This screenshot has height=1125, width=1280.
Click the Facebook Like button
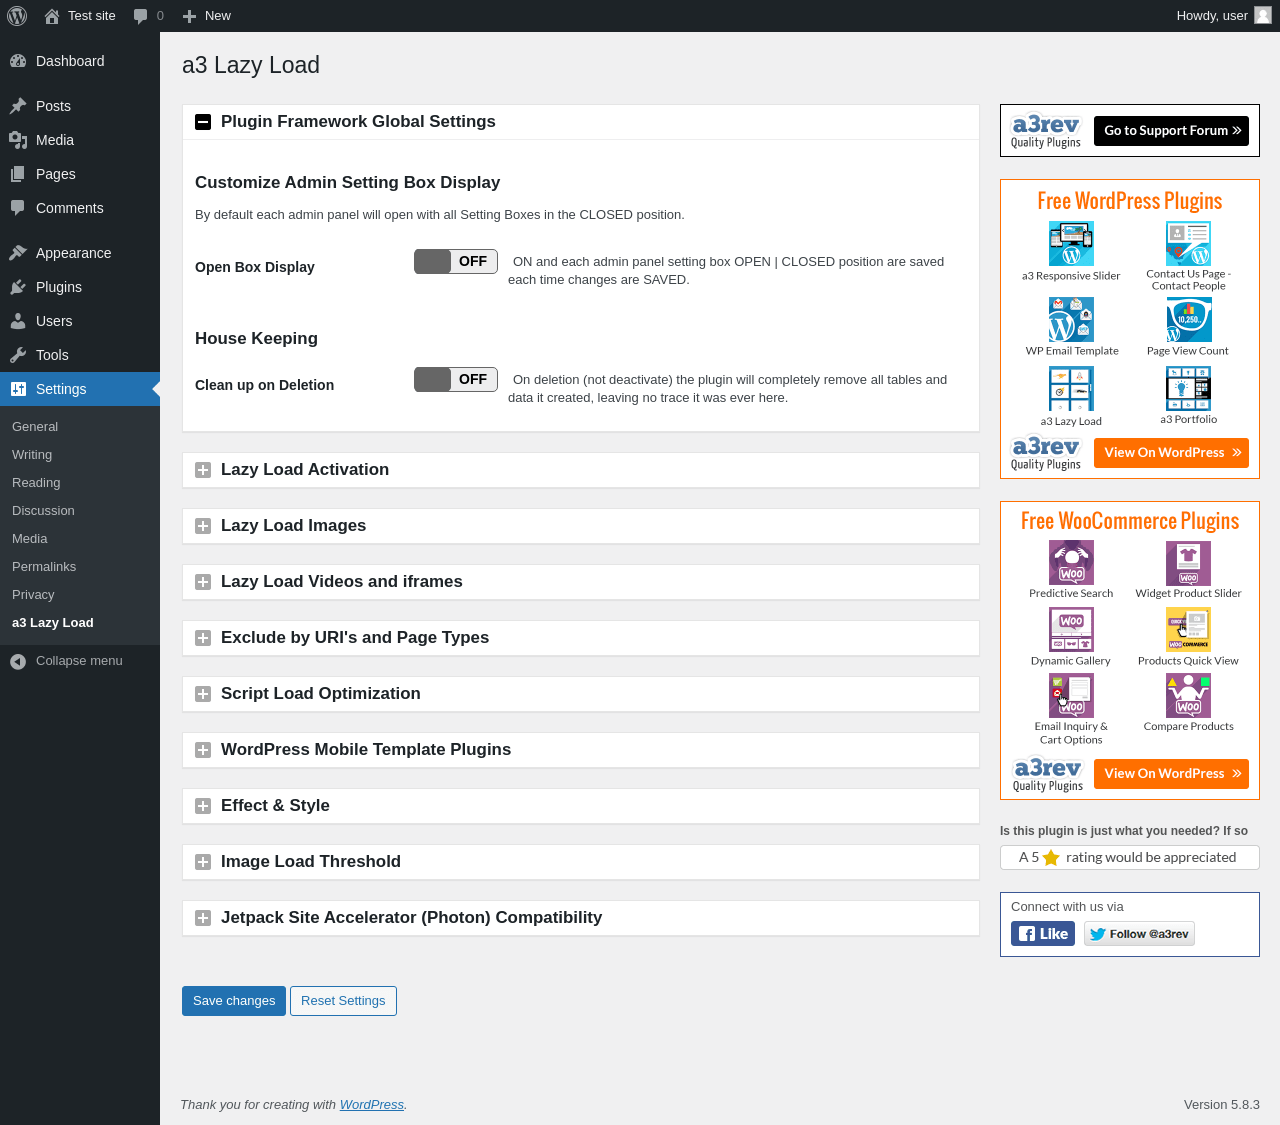click(1043, 934)
